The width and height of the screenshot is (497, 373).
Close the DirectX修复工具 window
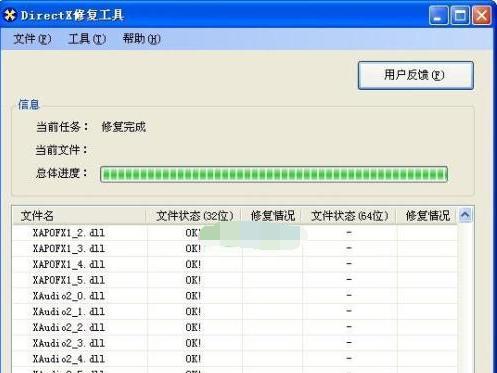[x=482, y=15]
